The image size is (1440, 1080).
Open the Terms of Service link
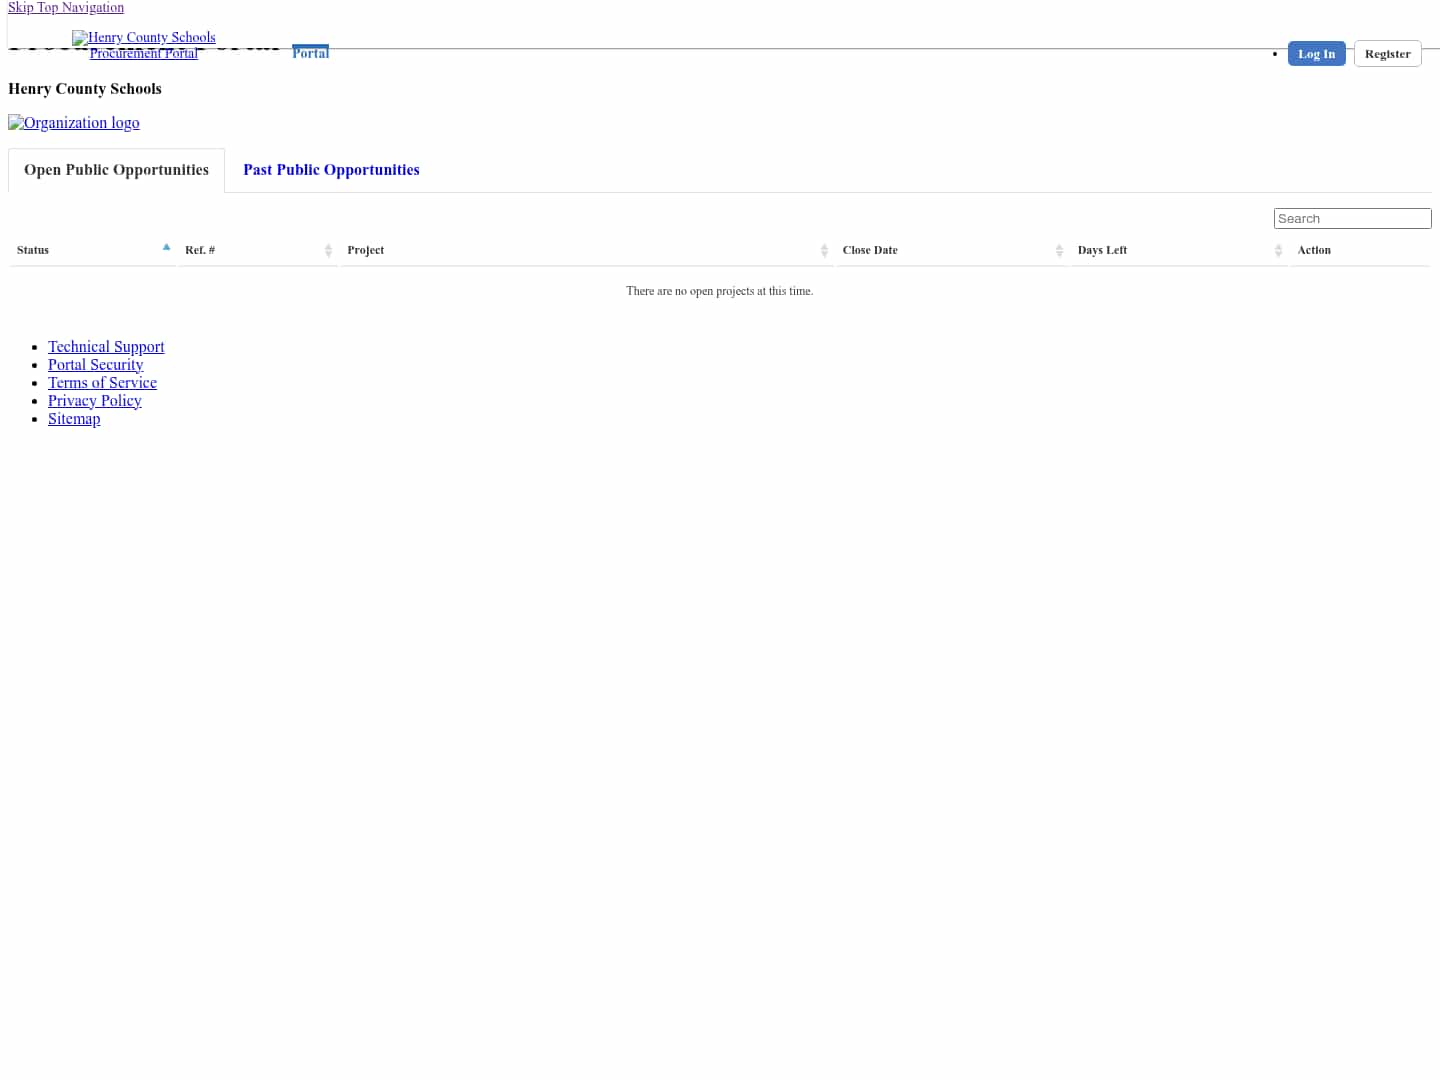click(102, 383)
